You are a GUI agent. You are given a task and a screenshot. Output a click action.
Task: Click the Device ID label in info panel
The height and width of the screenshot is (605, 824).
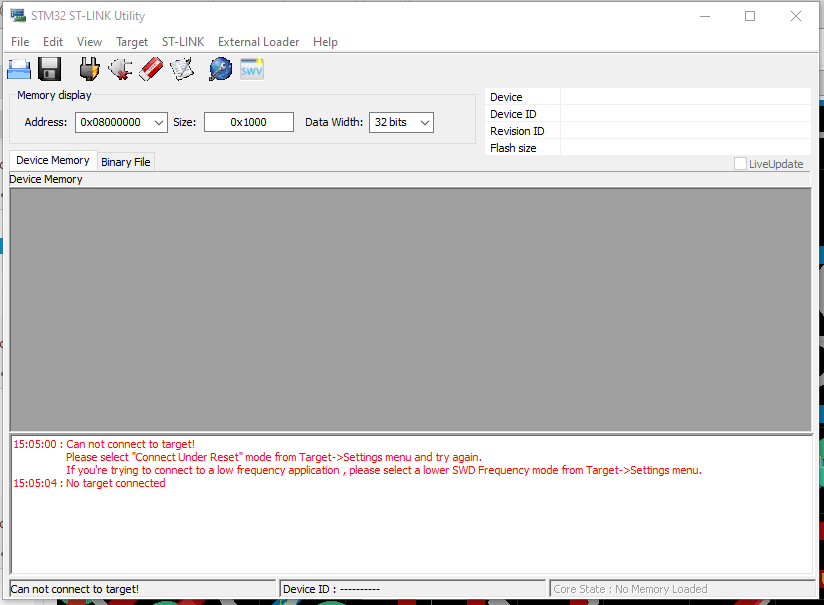[x=513, y=114]
